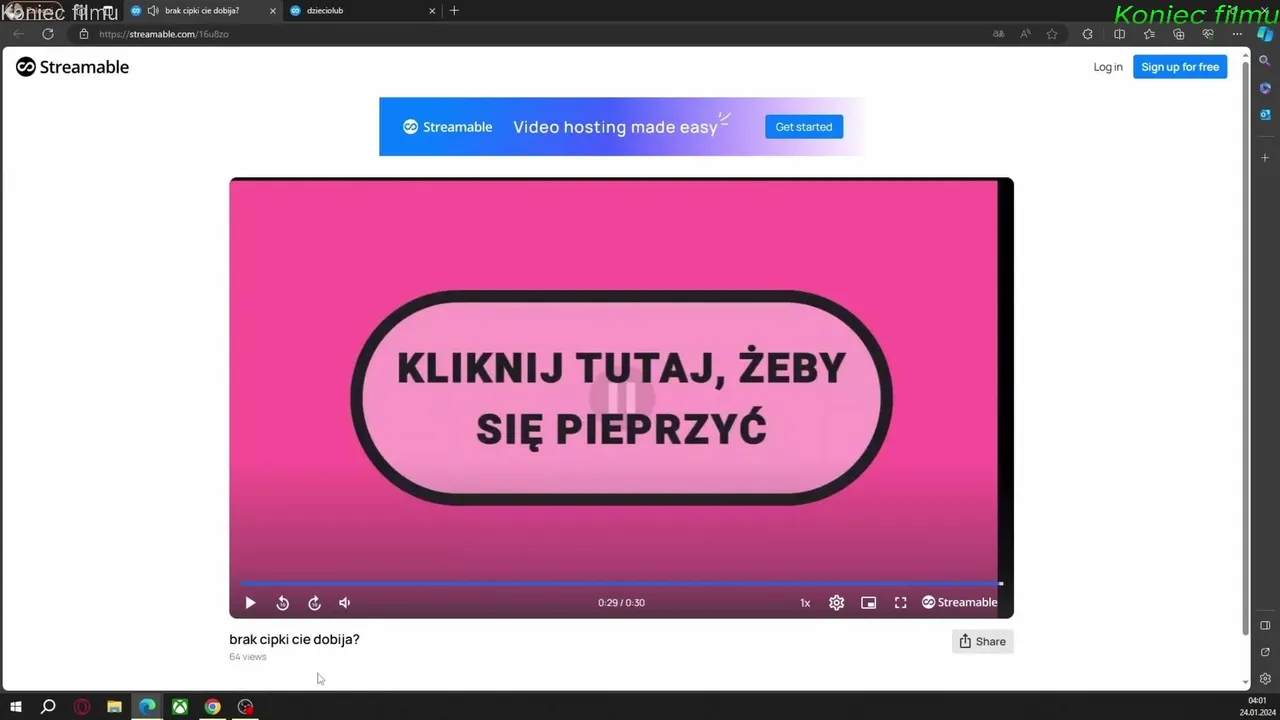Switch to Chrome from the taskbar
The height and width of the screenshot is (720, 1280).
(x=213, y=707)
